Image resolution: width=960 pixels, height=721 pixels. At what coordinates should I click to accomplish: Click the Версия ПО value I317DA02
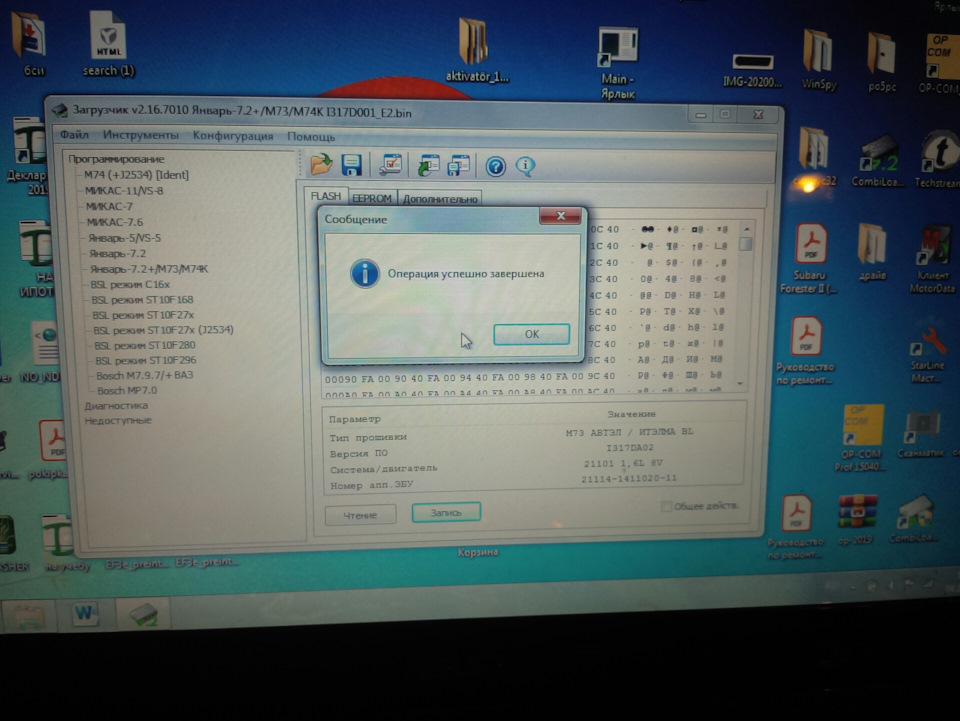point(629,447)
